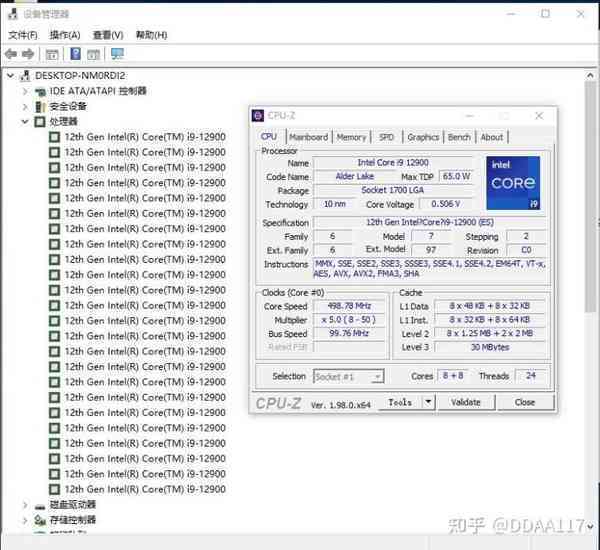Click the Revision value 'C0'
The height and width of the screenshot is (550, 600).
(x=526, y=250)
